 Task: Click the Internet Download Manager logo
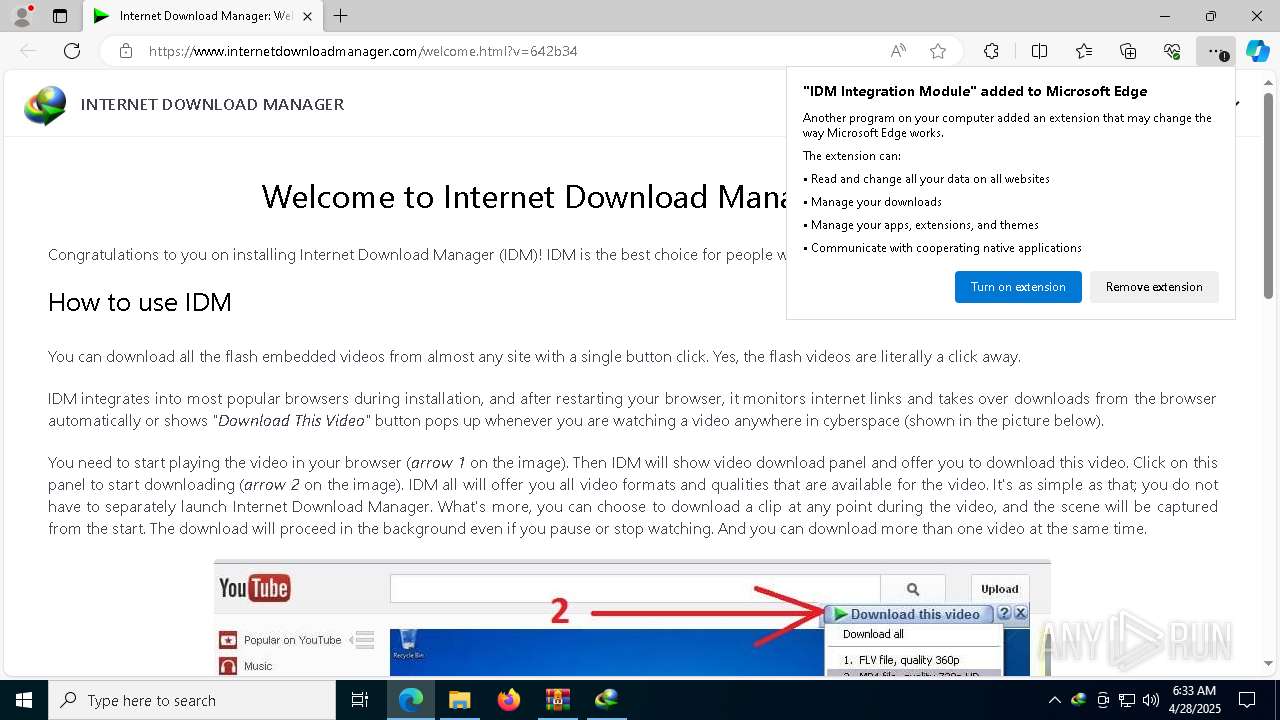pos(46,105)
